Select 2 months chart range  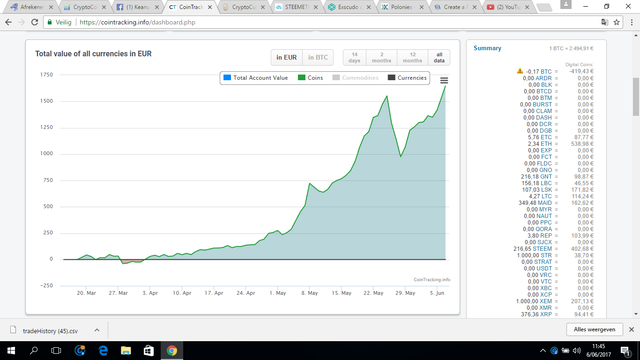click(382, 58)
